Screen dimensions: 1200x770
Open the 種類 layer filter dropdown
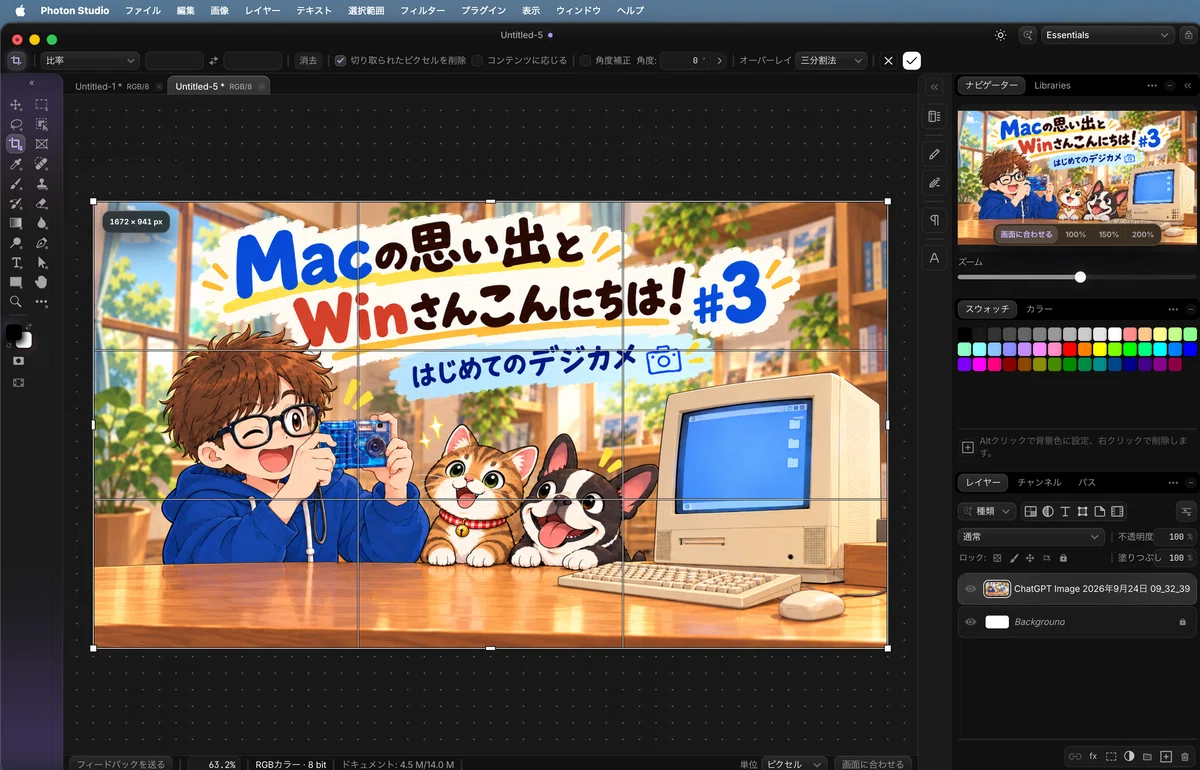[x=987, y=511]
